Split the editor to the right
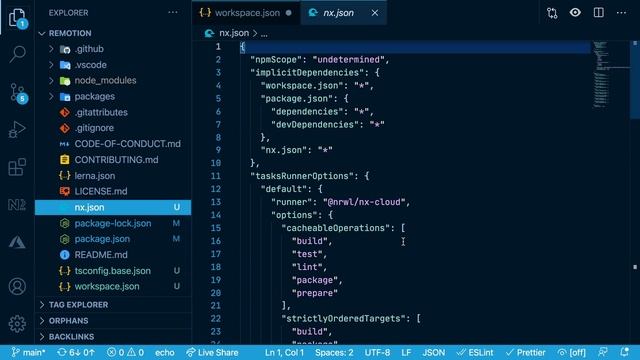 pos(598,13)
